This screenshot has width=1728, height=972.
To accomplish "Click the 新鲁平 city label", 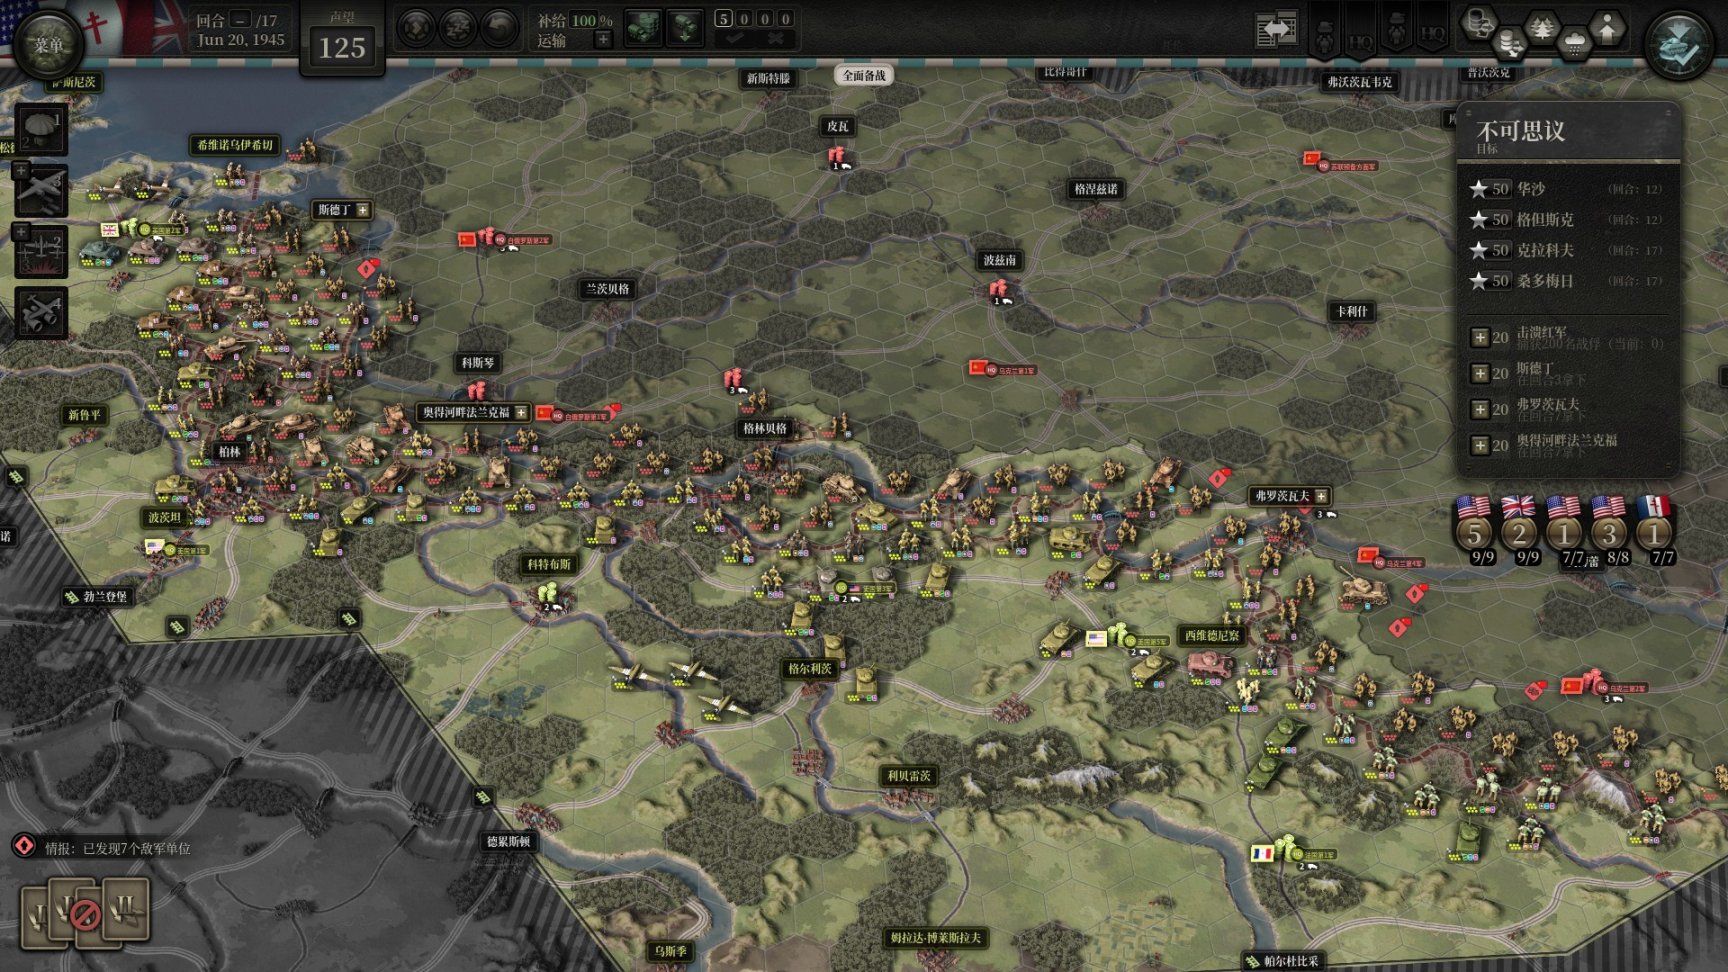I will (84, 415).
